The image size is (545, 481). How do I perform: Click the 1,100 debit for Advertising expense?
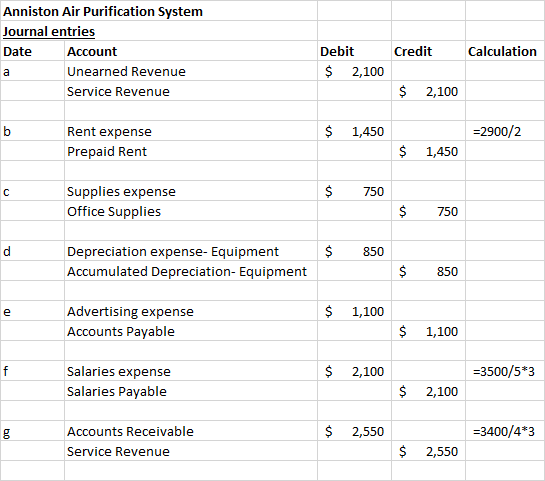coord(354,311)
